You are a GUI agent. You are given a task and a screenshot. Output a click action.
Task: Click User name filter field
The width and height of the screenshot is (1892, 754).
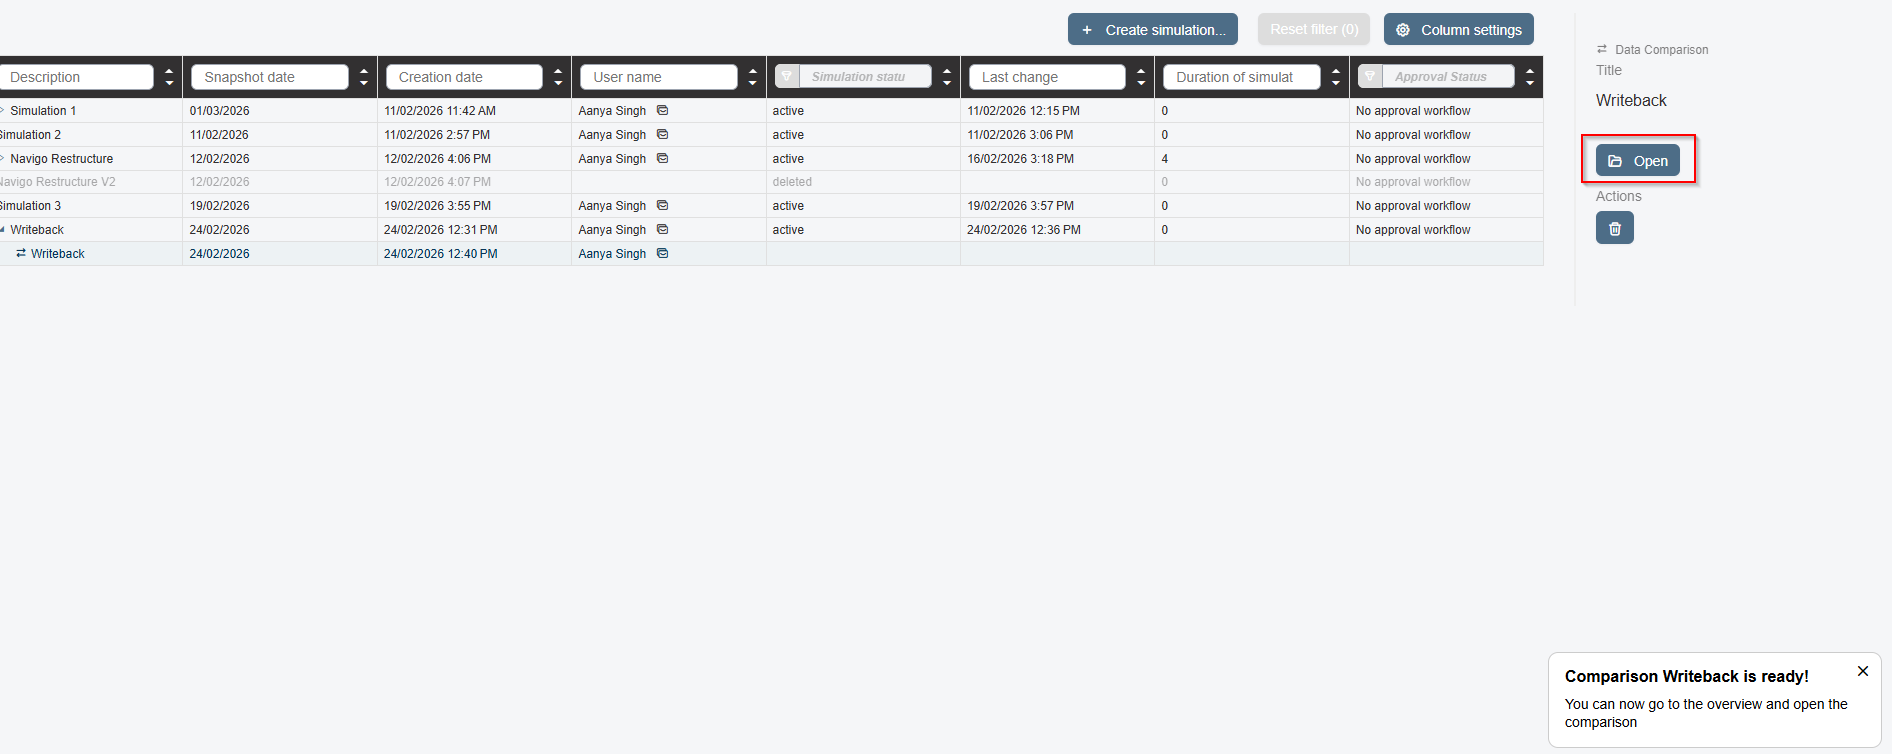[x=659, y=77]
